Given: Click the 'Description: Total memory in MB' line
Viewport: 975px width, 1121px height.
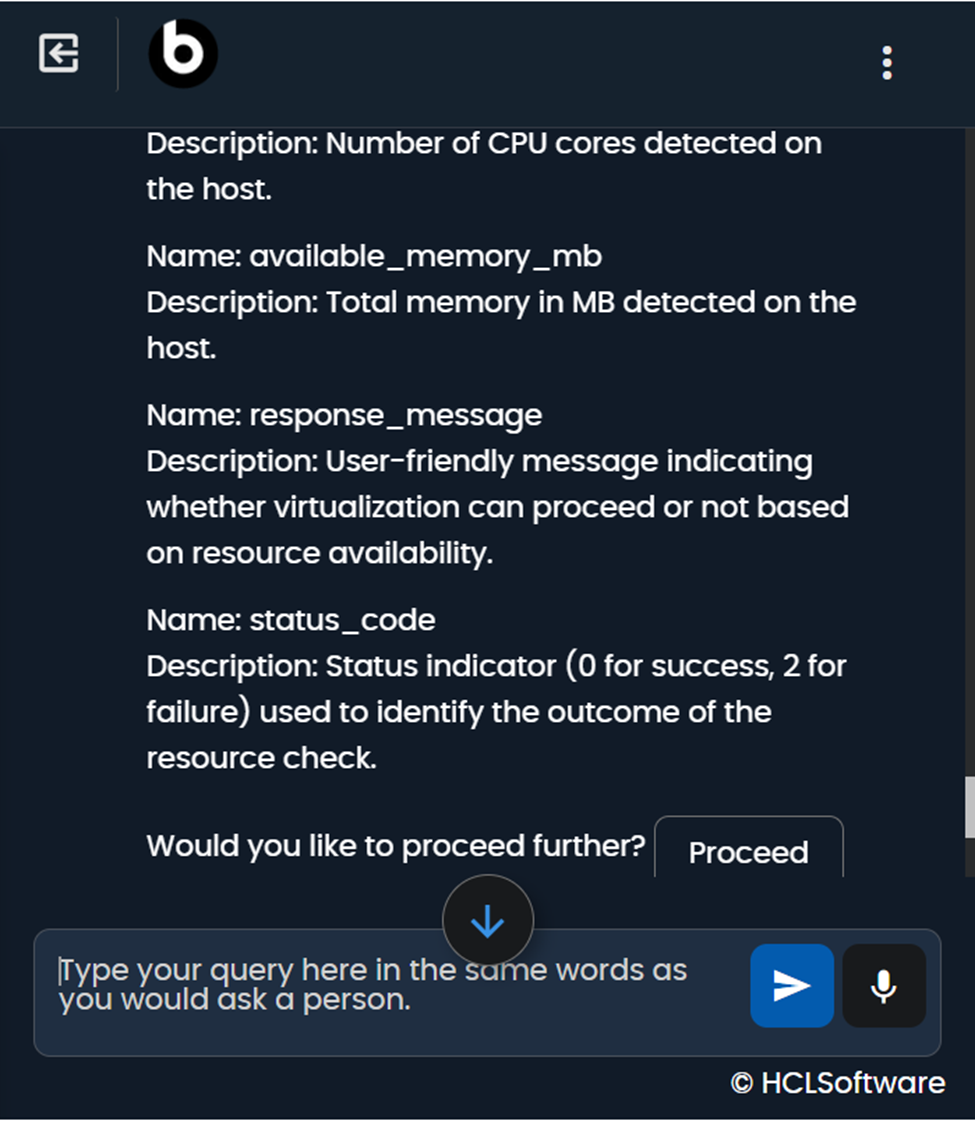Looking at the screenshot, I should (501, 302).
